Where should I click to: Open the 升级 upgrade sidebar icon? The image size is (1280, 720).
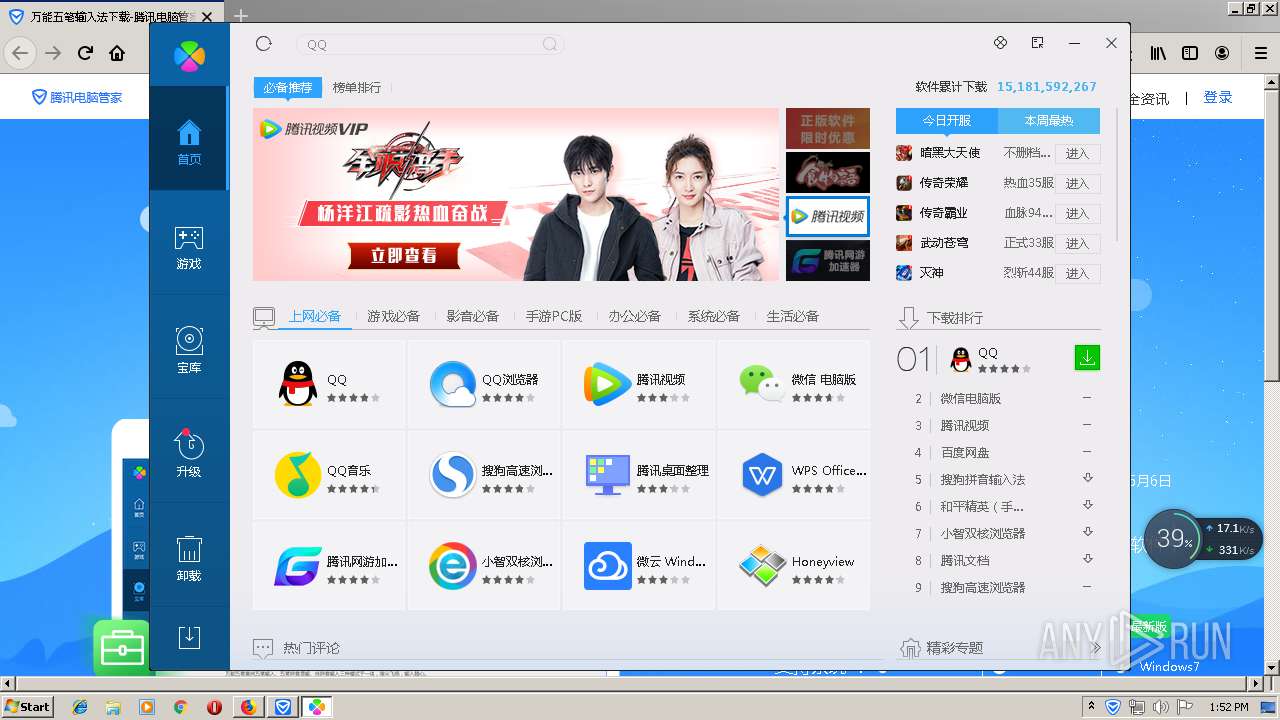pos(189,454)
